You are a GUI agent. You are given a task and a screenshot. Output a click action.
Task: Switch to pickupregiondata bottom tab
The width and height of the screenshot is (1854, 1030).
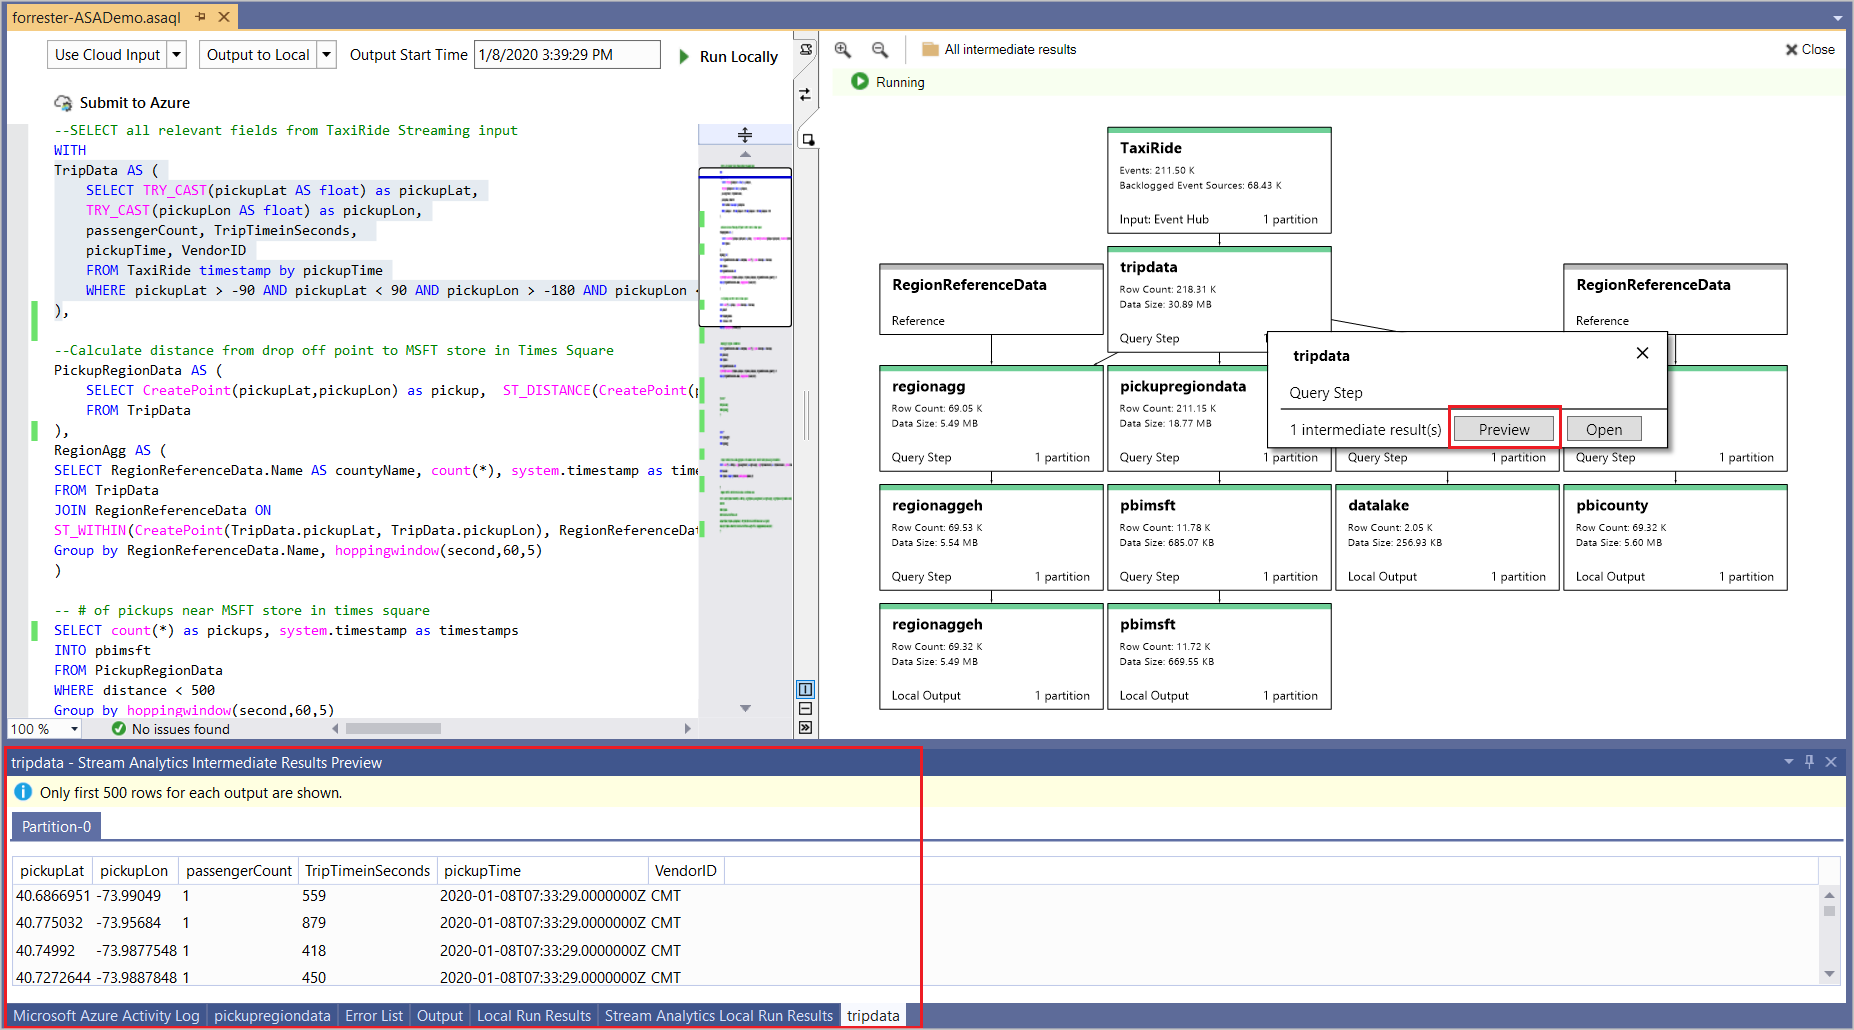coord(272,1015)
